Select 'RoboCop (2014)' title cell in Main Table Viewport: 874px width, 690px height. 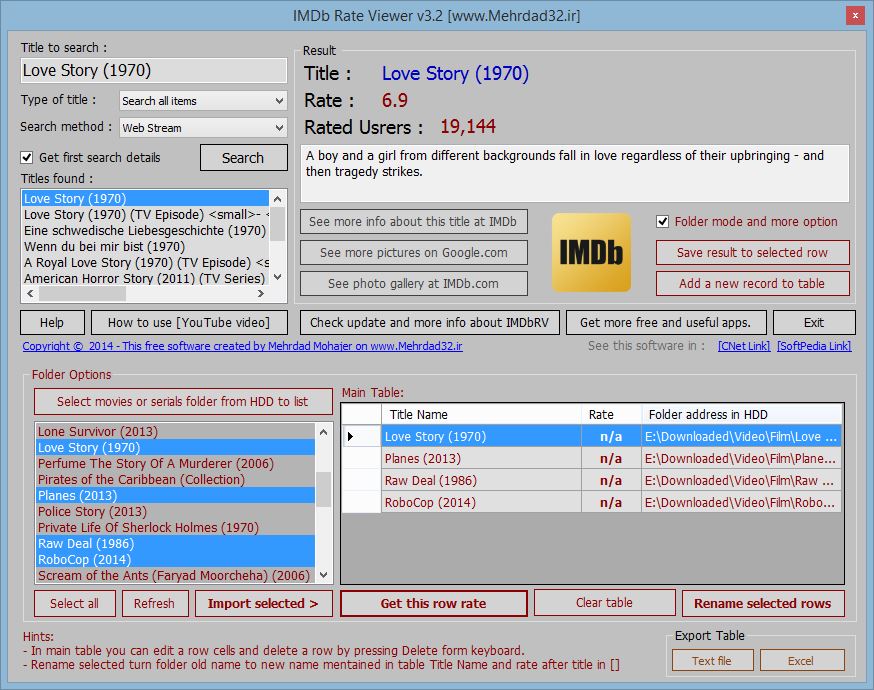482,503
